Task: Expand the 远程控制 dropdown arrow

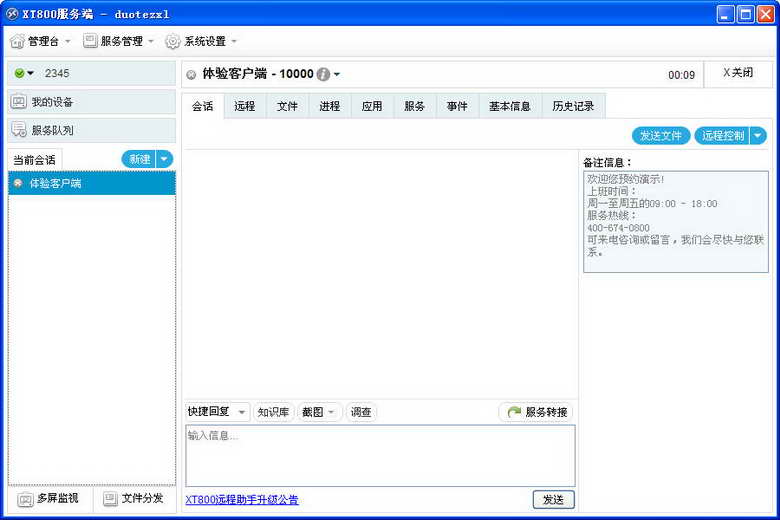Action: pyautogui.click(x=758, y=135)
